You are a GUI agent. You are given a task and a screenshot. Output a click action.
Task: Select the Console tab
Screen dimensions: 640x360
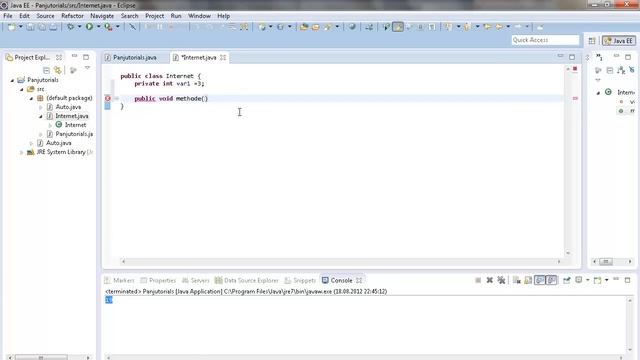[x=341, y=280]
